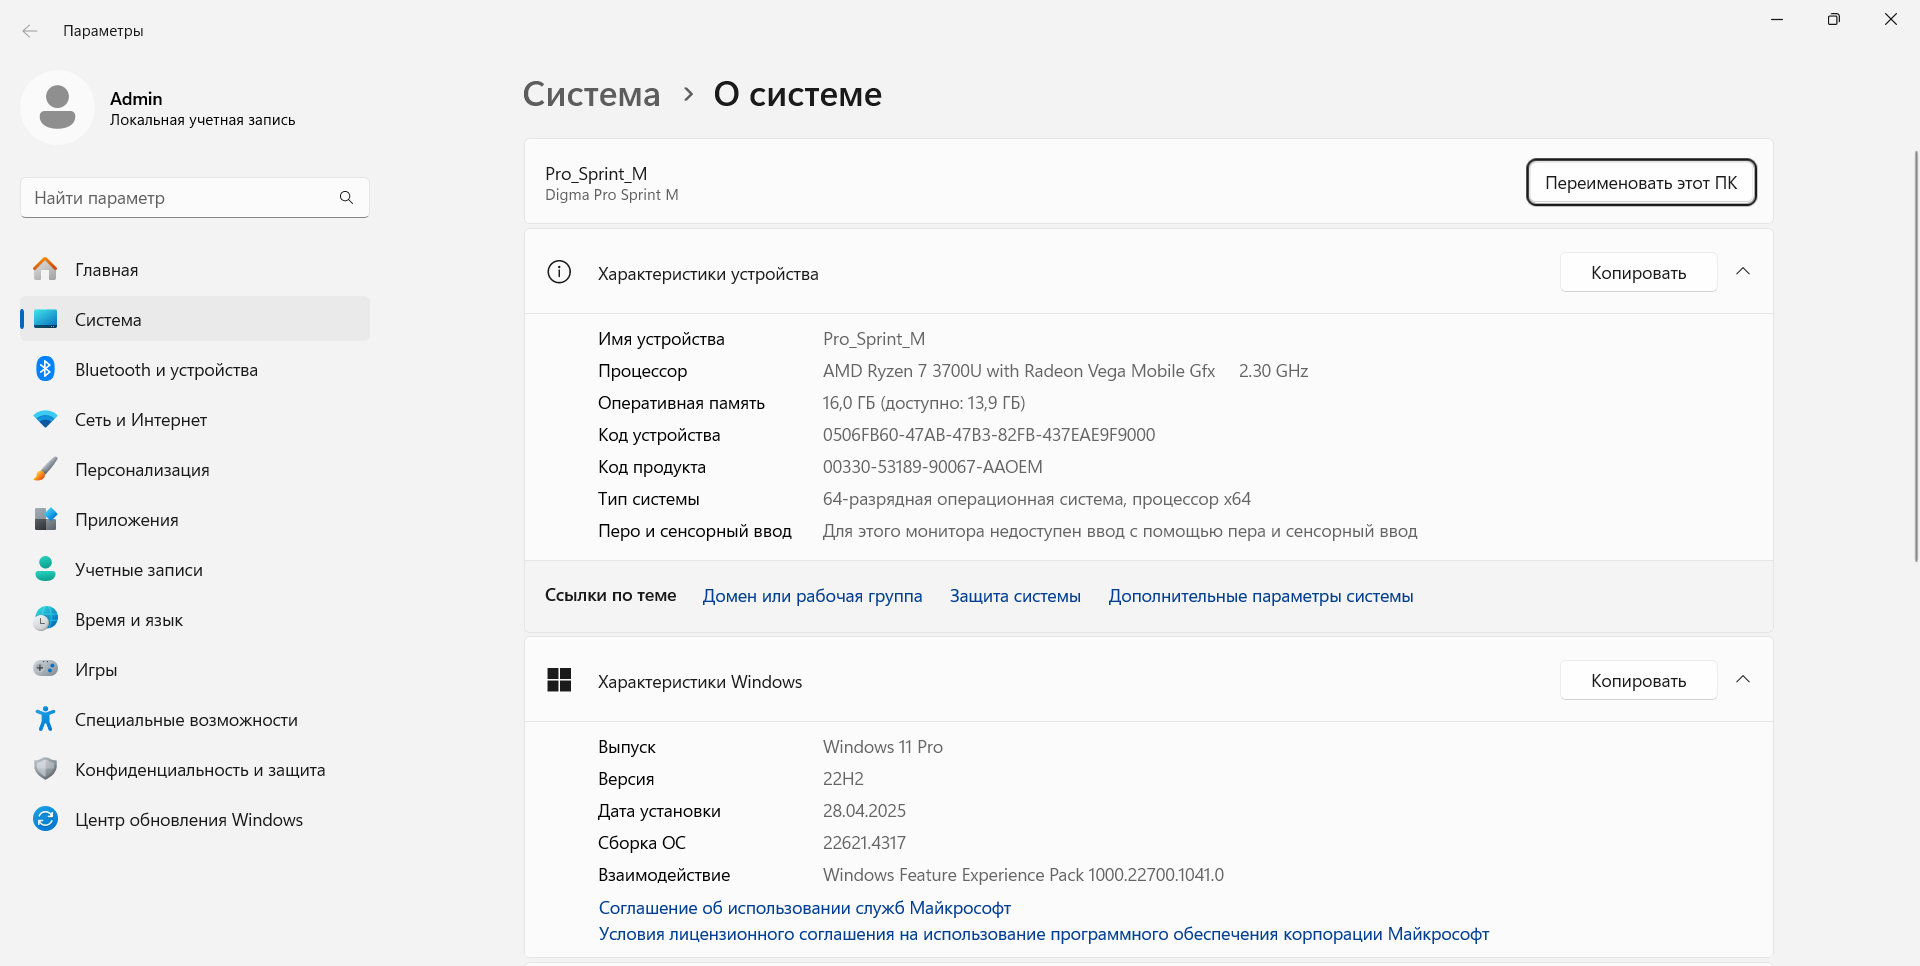Open Время и язык settings
The height and width of the screenshot is (966, 1920).
[x=195, y=619]
